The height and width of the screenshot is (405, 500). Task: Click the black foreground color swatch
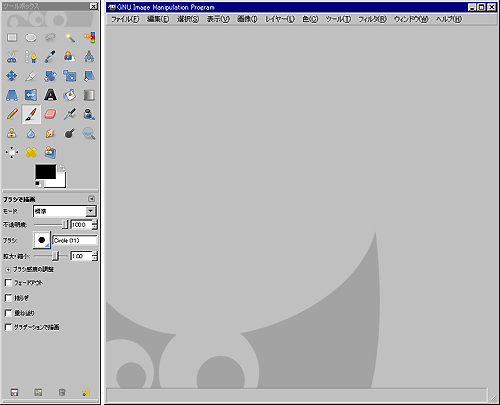[x=46, y=172]
